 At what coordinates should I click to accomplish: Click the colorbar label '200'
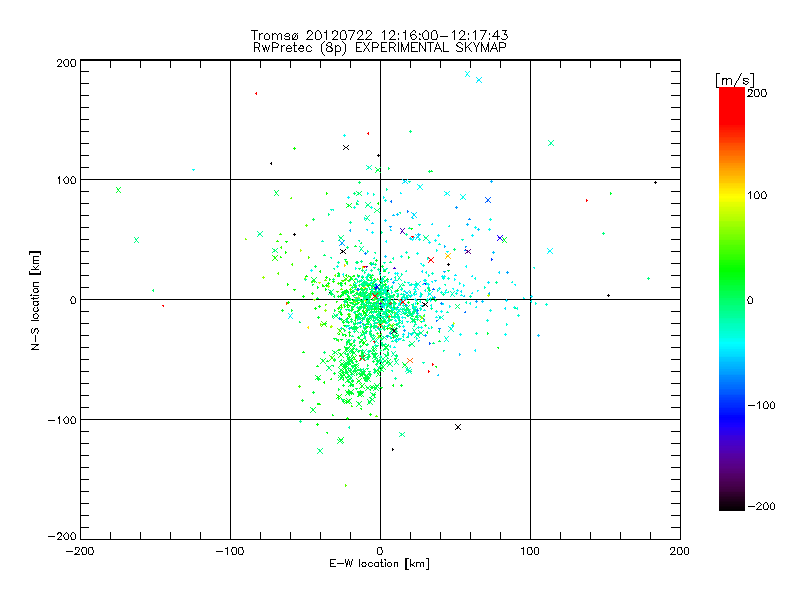coord(757,93)
